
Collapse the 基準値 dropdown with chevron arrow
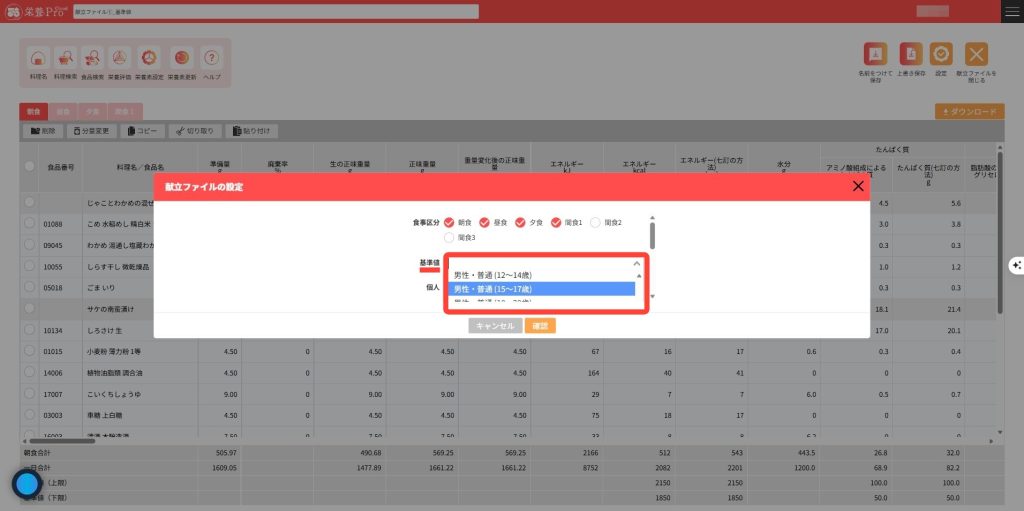[x=637, y=263]
